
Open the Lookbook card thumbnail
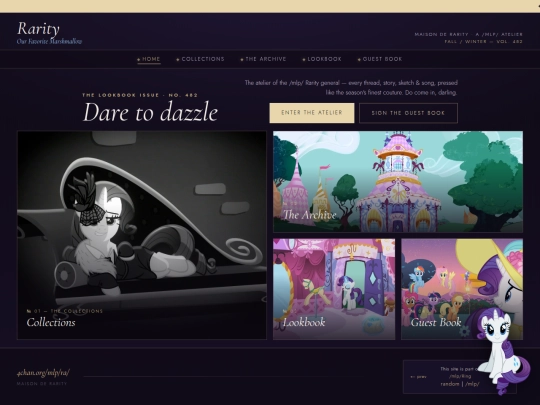tap(334, 289)
